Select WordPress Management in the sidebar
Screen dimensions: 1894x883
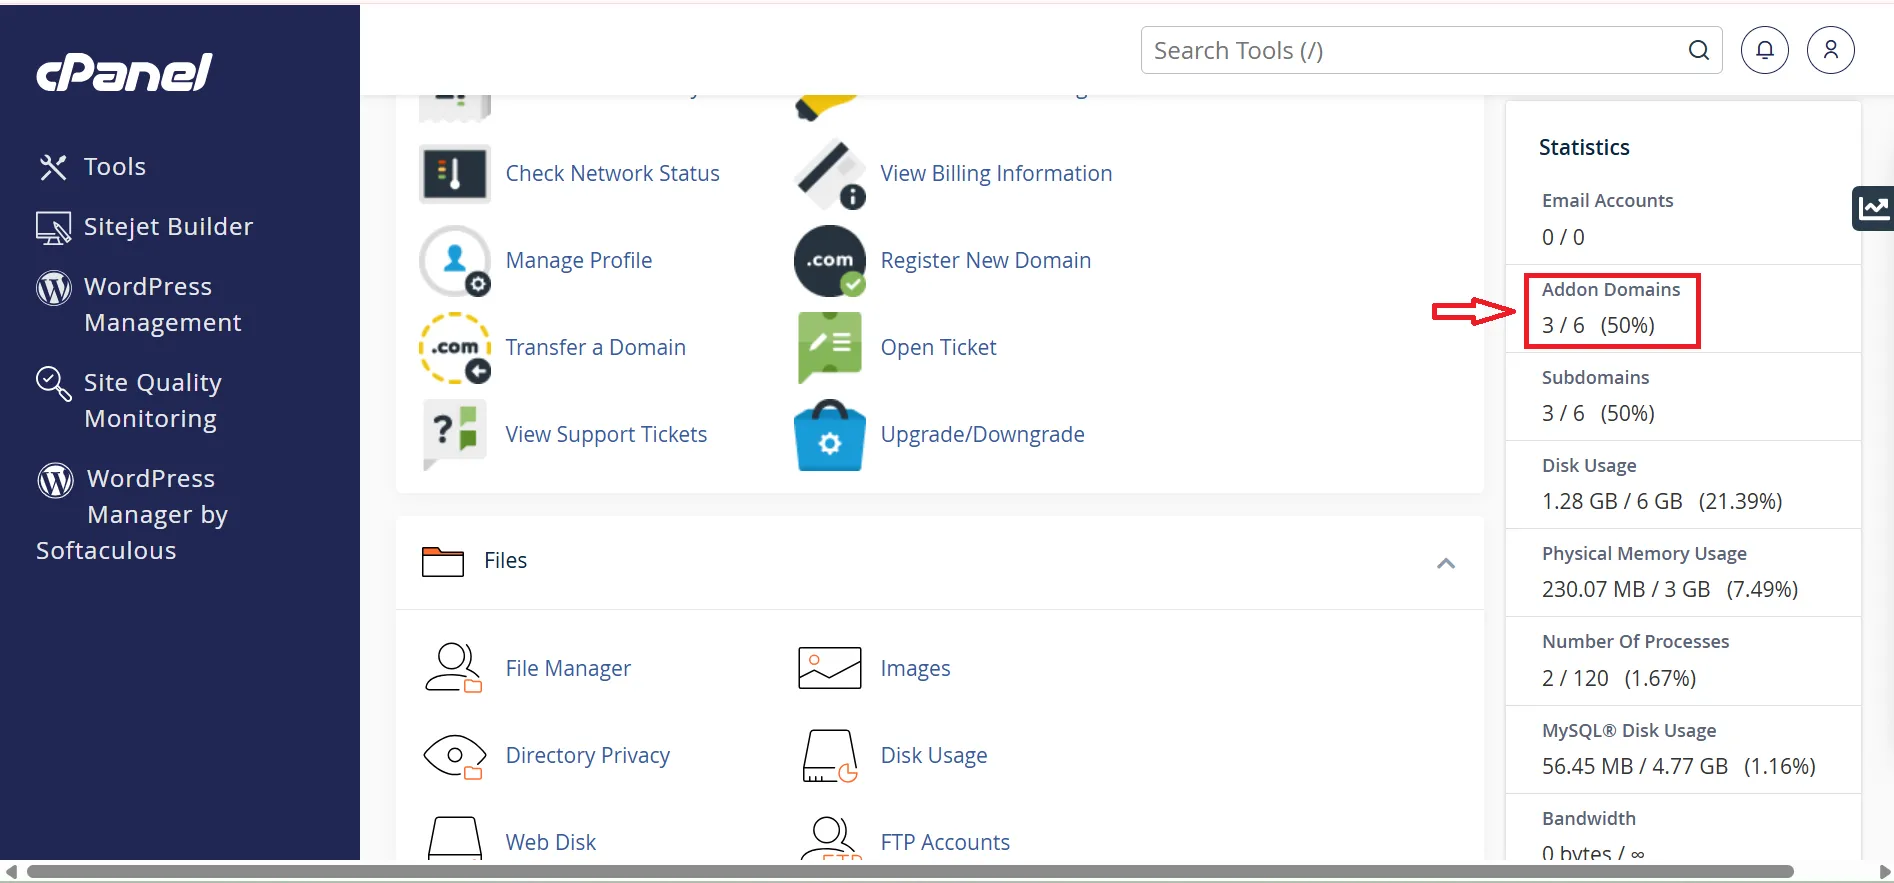click(162, 304)
